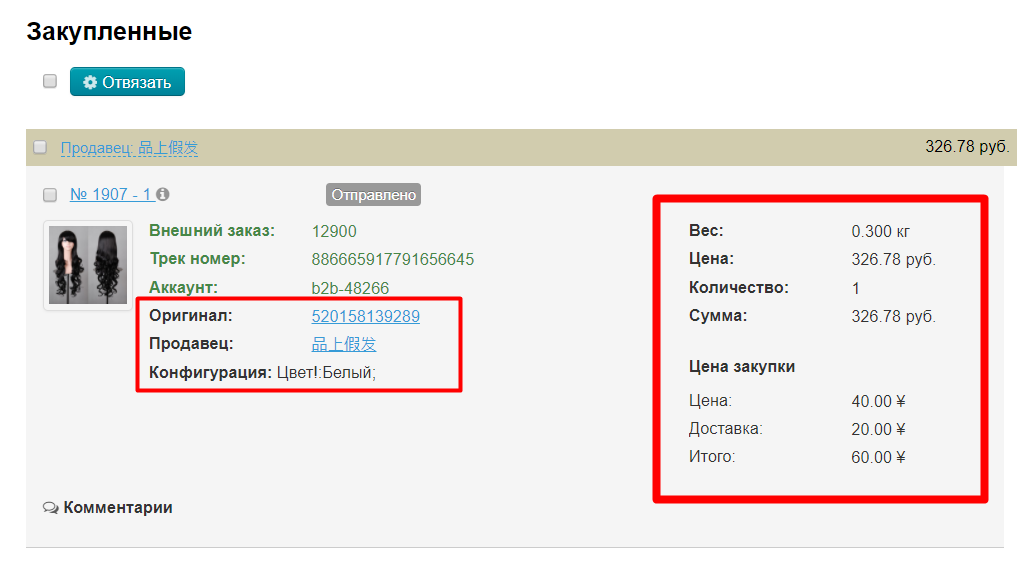
Task: Check the box next to order № 1907 - 1
Action: (50, 195)
